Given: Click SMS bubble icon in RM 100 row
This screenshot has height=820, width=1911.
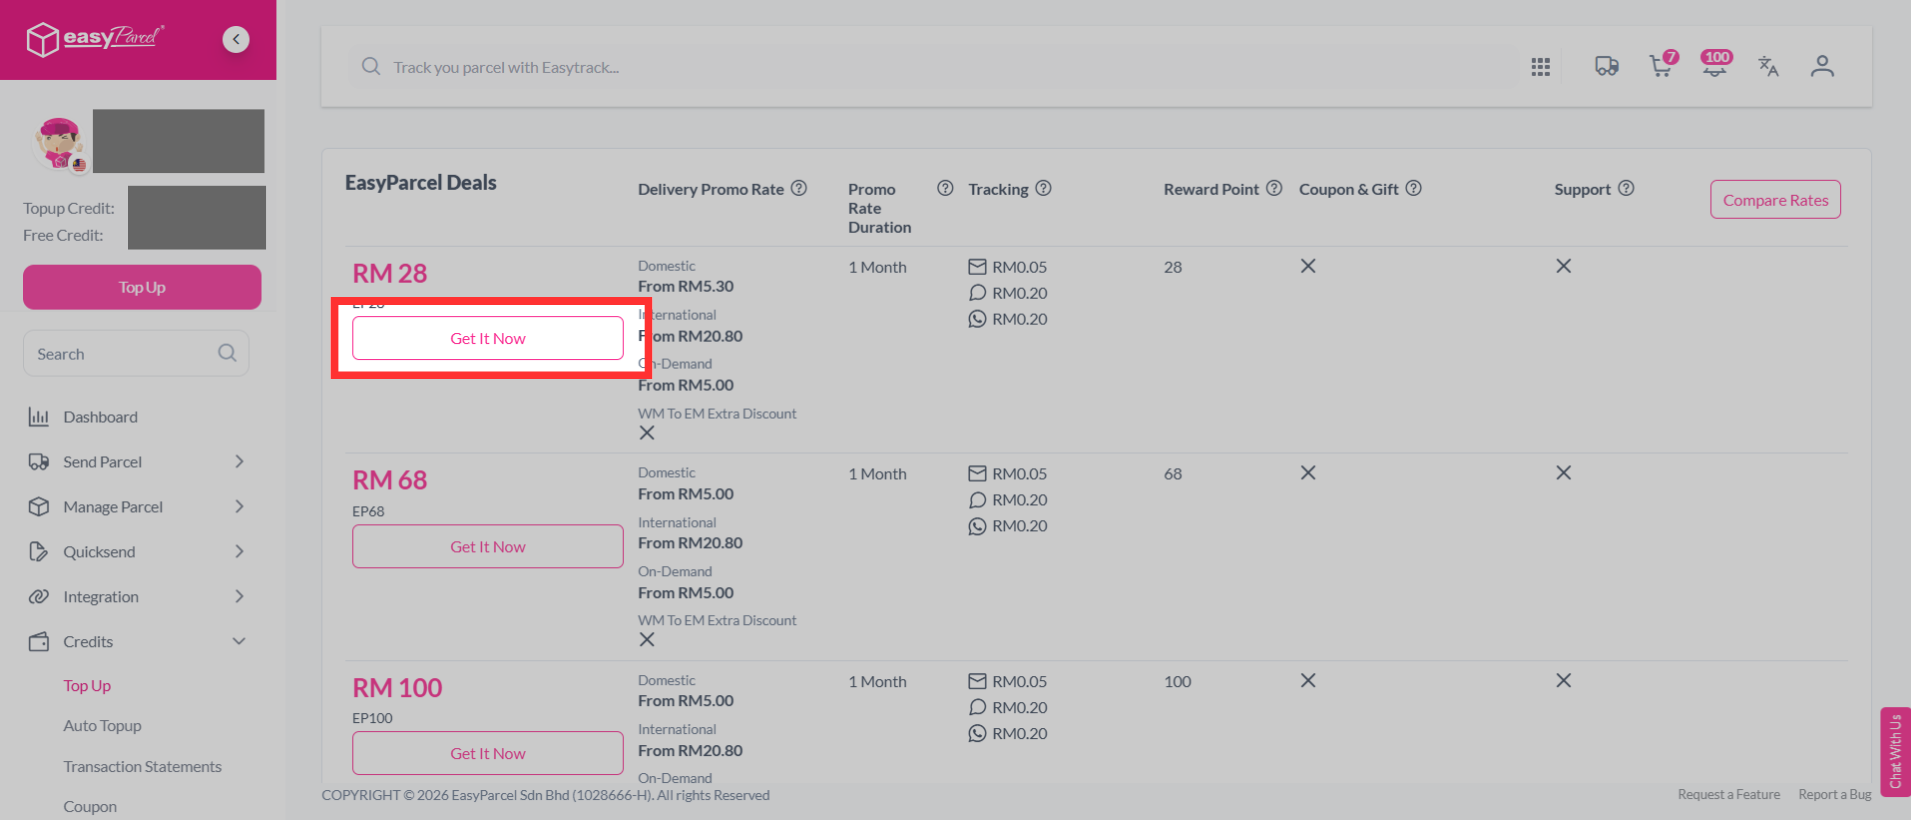Looking at the screenshot, I should (977, 707).
